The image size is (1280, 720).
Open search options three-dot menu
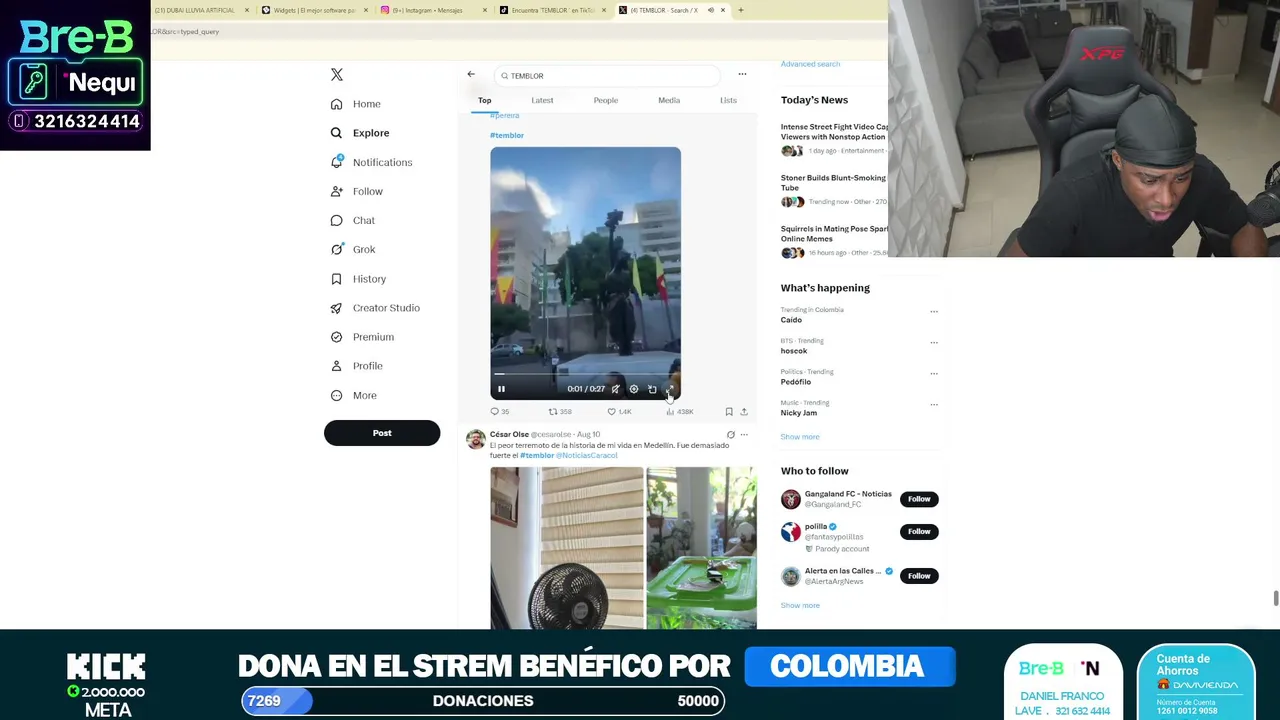point(742,74)
